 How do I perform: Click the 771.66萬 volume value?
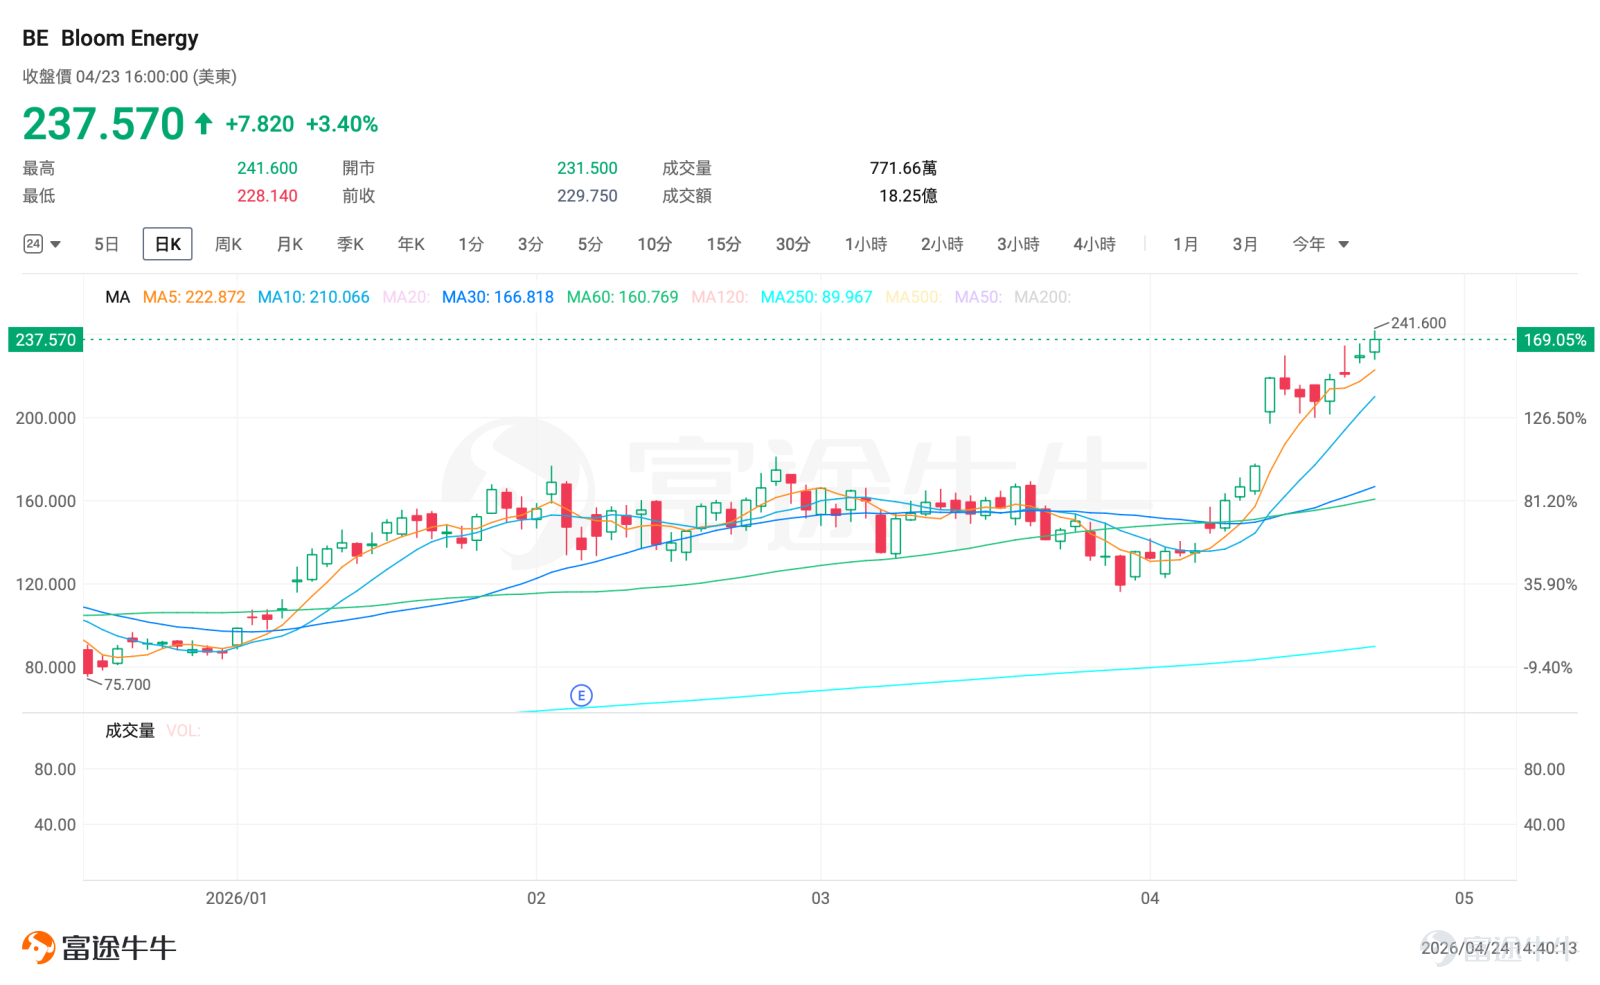pos(903,168)
